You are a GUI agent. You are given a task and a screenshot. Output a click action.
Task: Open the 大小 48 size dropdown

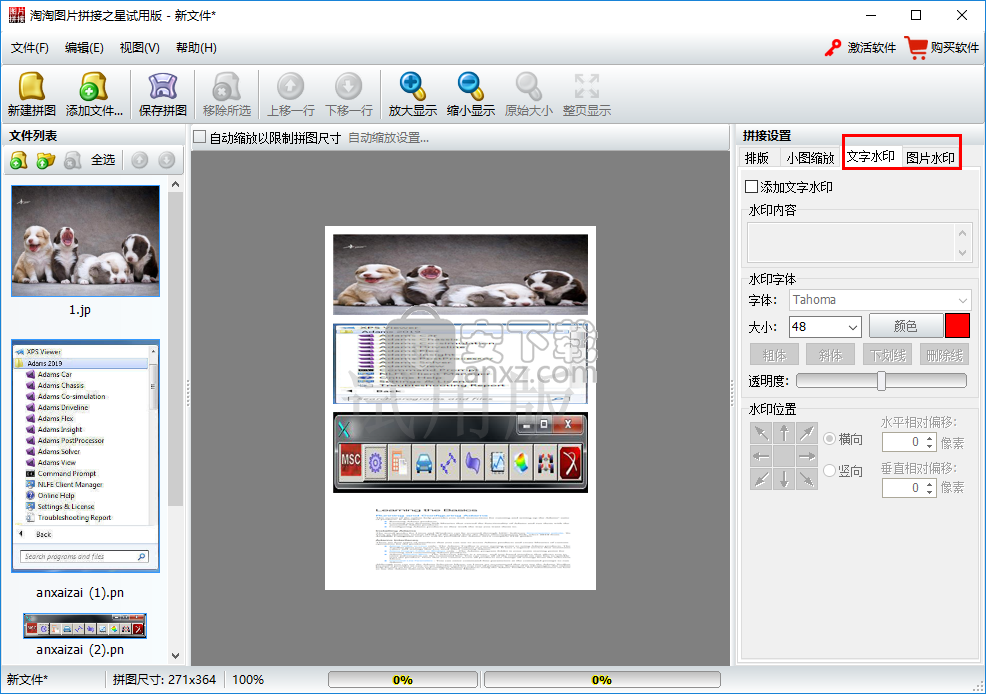[825, 327]
